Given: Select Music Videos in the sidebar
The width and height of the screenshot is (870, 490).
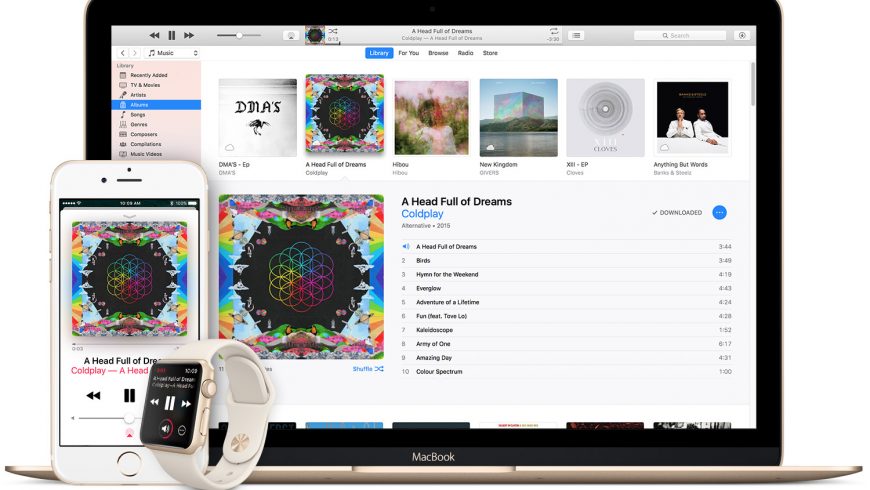Looking at the screenshot, I should [156, 154].
